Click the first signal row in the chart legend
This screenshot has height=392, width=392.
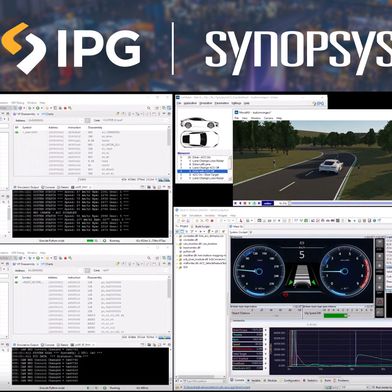coord(248,330)
